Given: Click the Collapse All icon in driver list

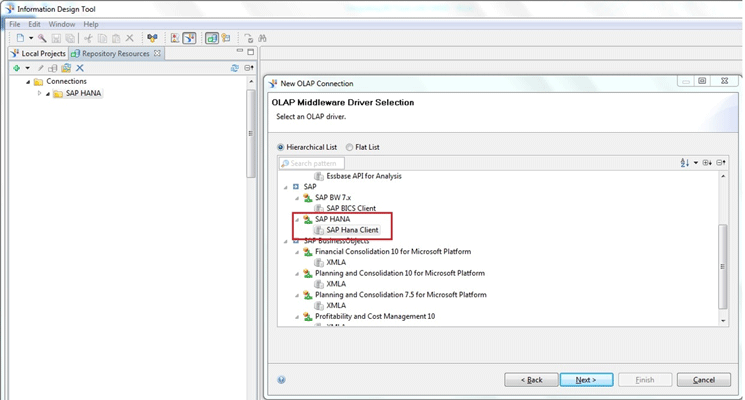Looking at the screenshot, I should 721,163.
